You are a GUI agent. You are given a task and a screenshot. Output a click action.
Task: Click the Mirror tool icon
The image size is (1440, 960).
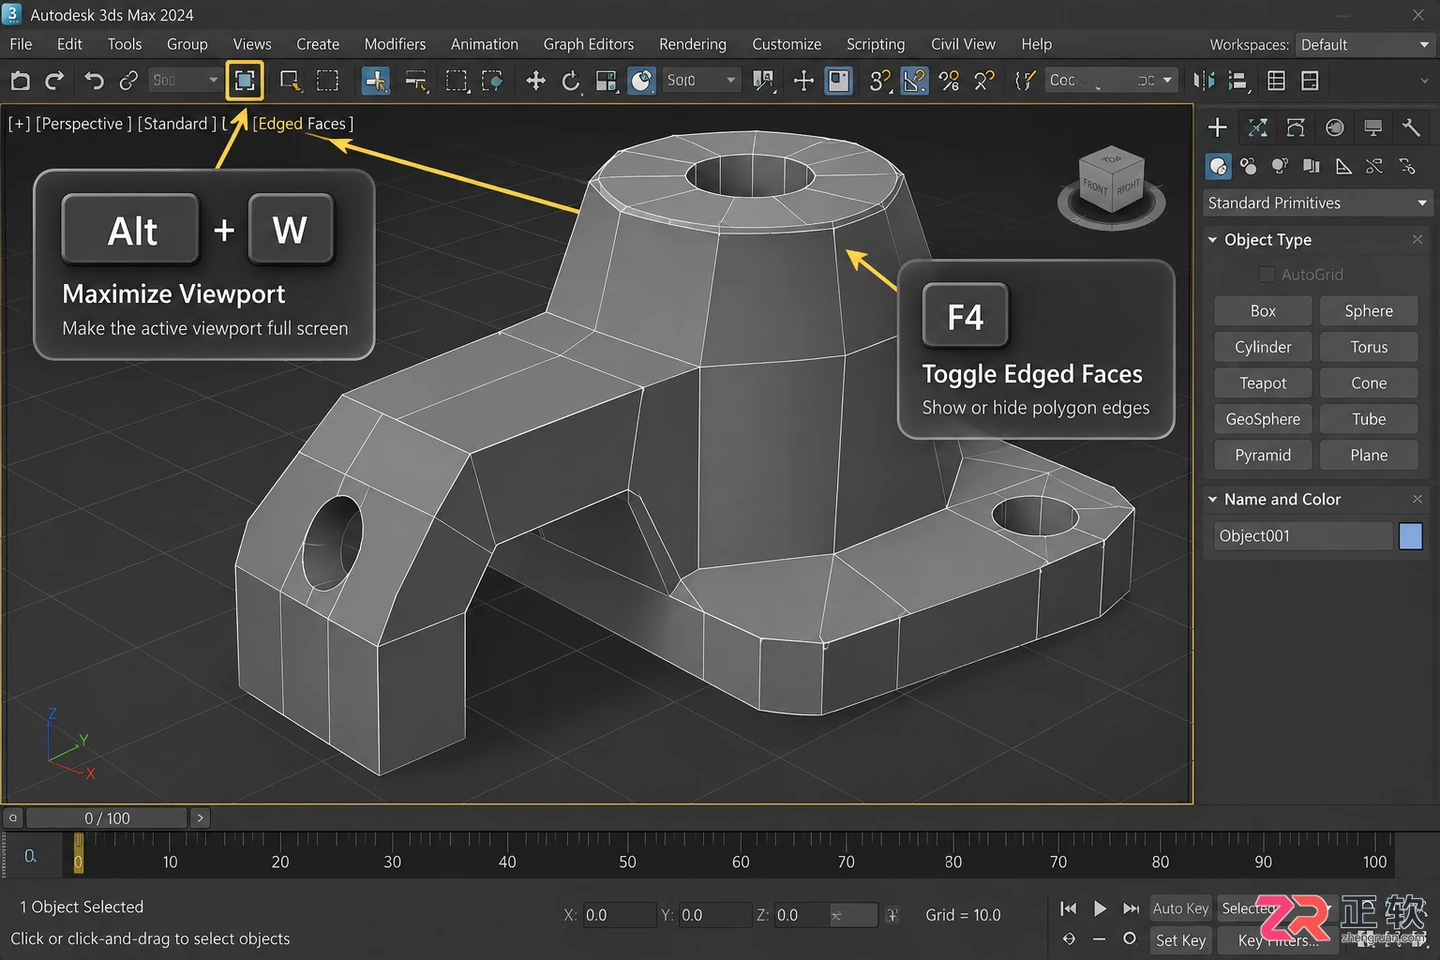tap(1204, 81)
